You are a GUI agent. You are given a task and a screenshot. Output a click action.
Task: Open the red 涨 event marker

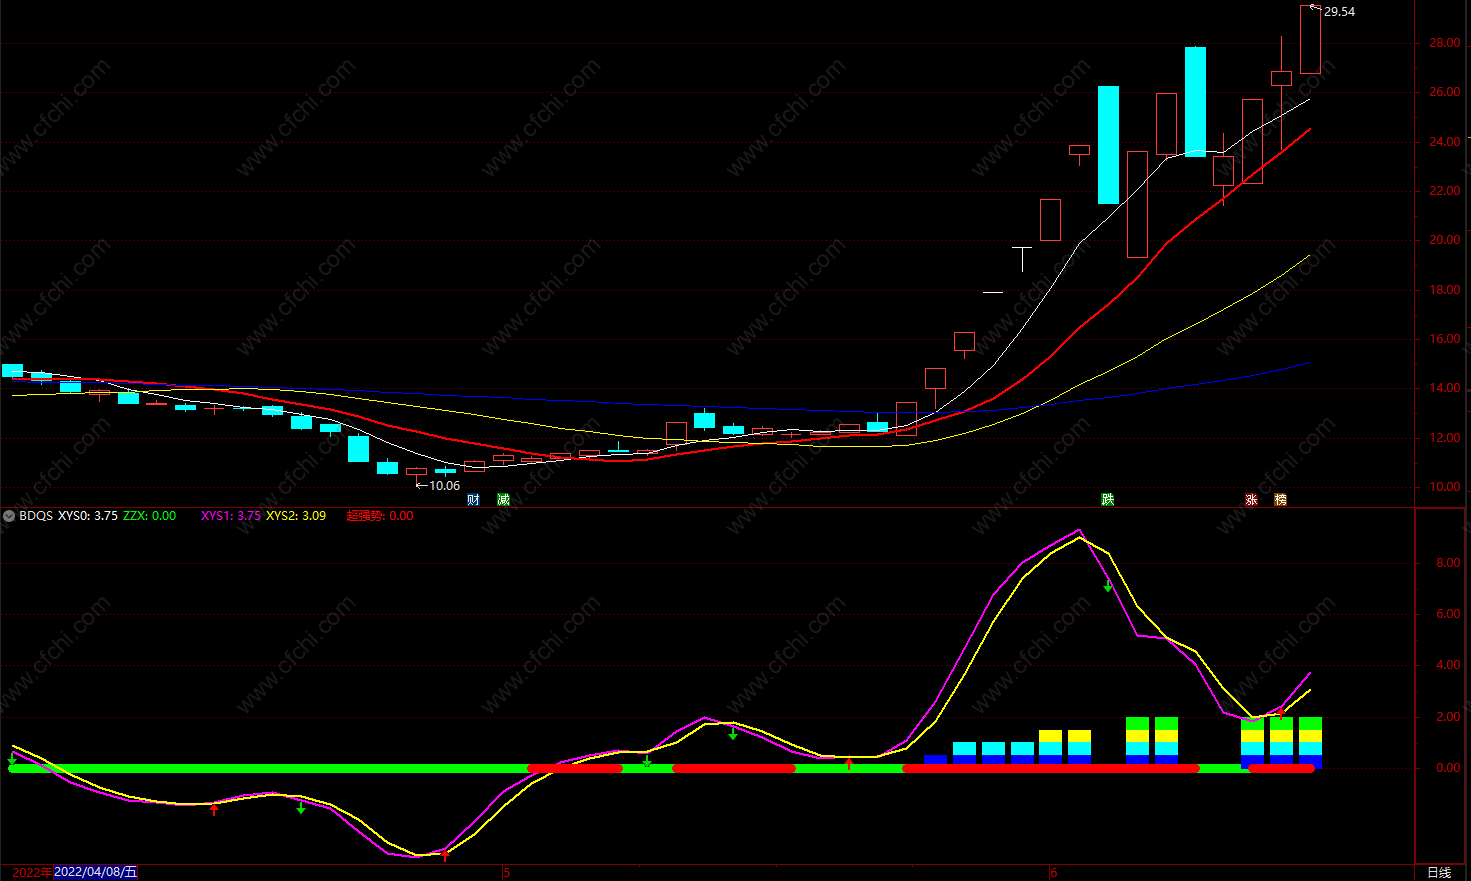coord(1251,500)
